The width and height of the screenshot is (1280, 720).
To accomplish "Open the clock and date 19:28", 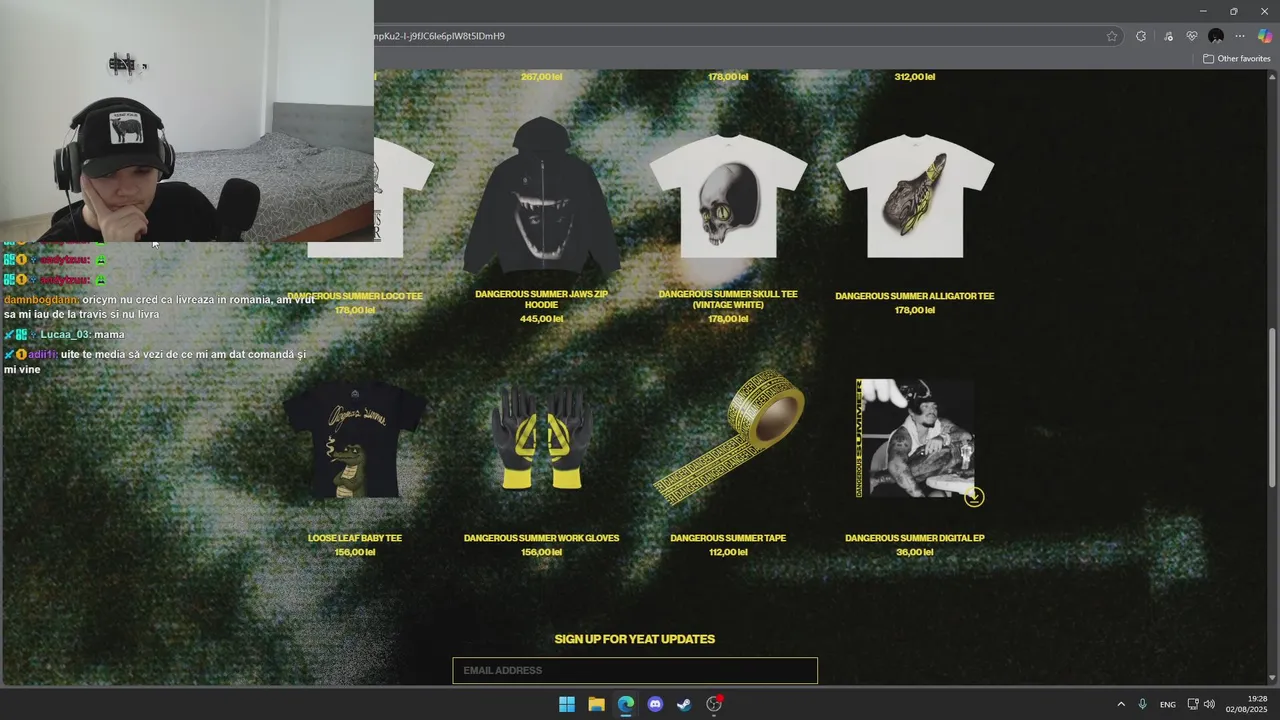I will click(x=1246, y=704).
